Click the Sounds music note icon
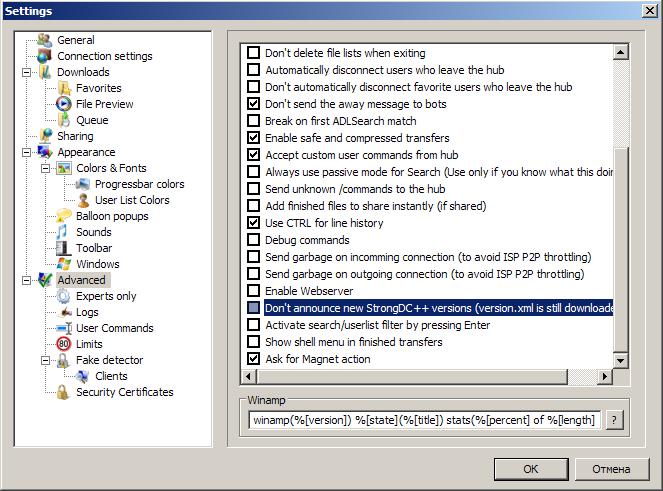 64,232
